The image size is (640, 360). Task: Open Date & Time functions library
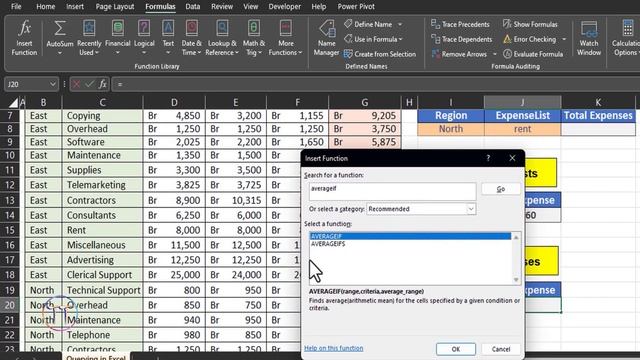coord(191,38)
